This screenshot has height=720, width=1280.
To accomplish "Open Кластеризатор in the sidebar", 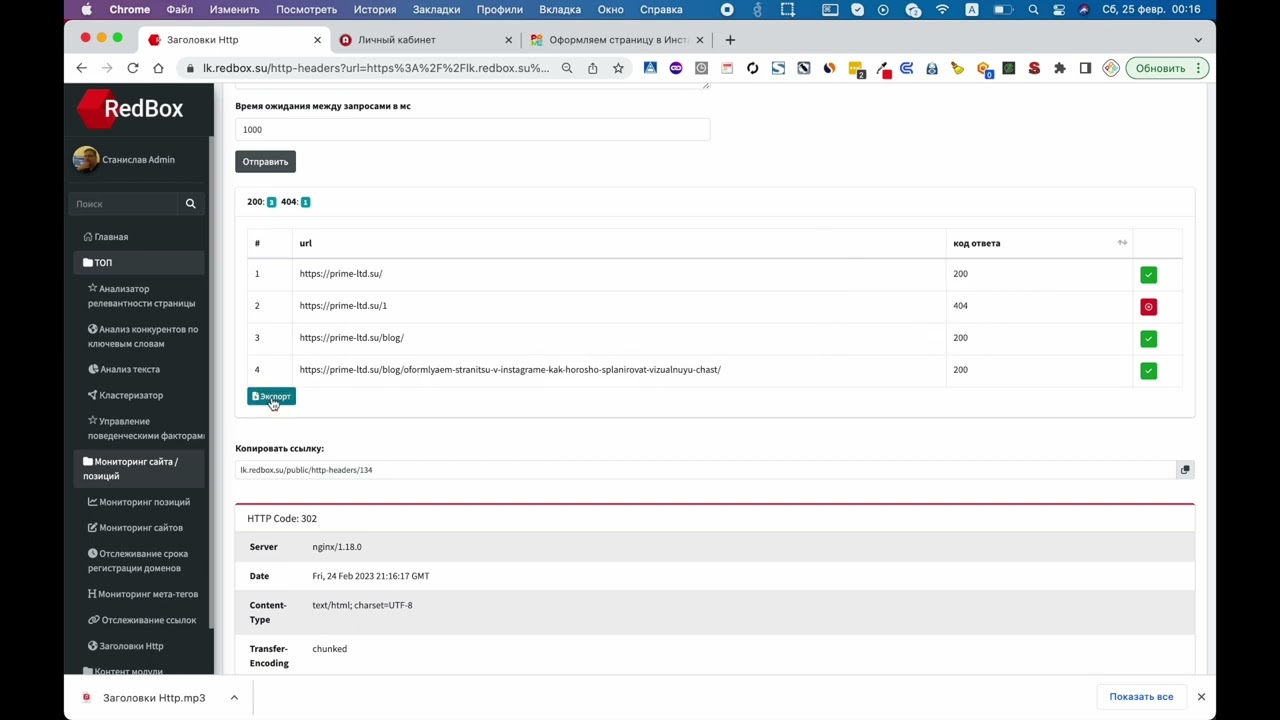I will (125, 395).
